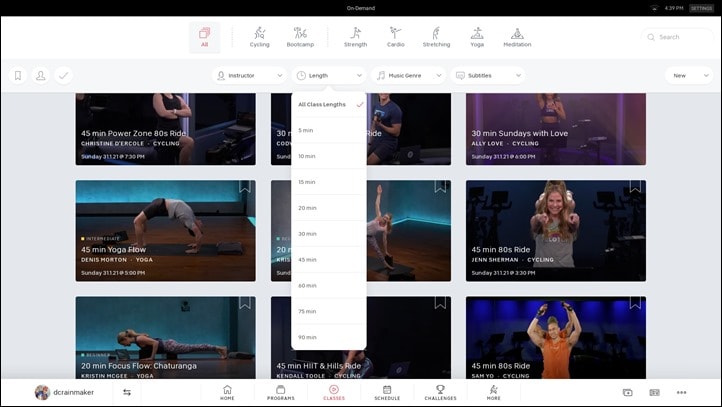Check the Wi-Fi status icon
The image size is (722, 407).
pos(654,8)
